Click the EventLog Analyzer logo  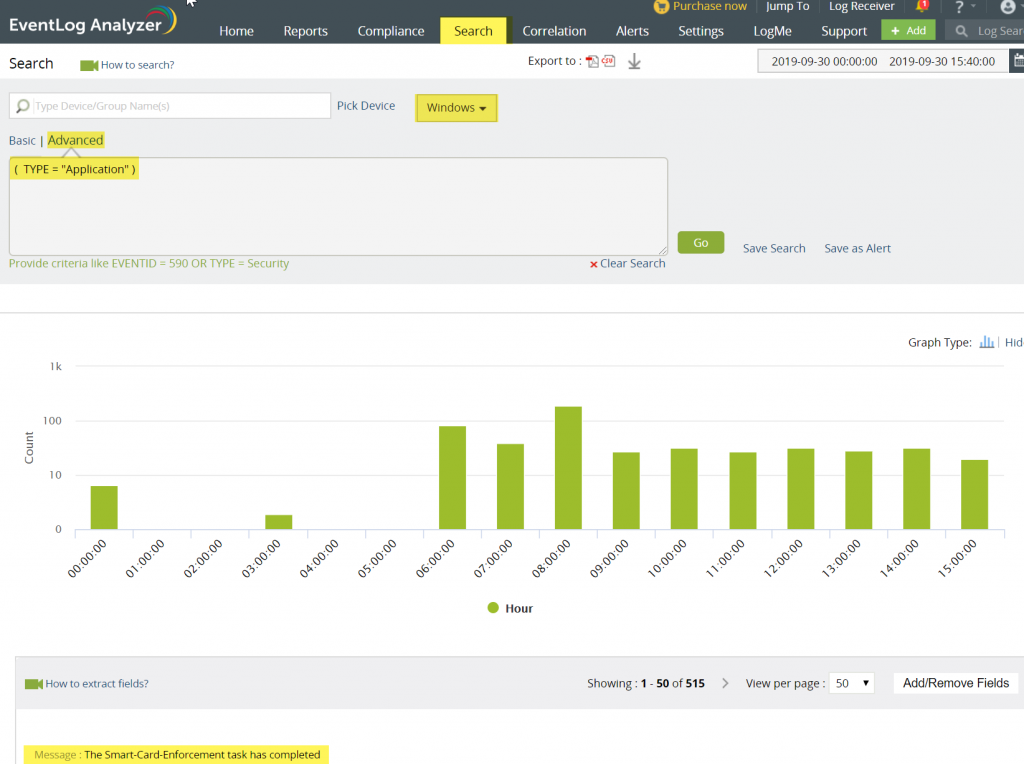(93, 22)
